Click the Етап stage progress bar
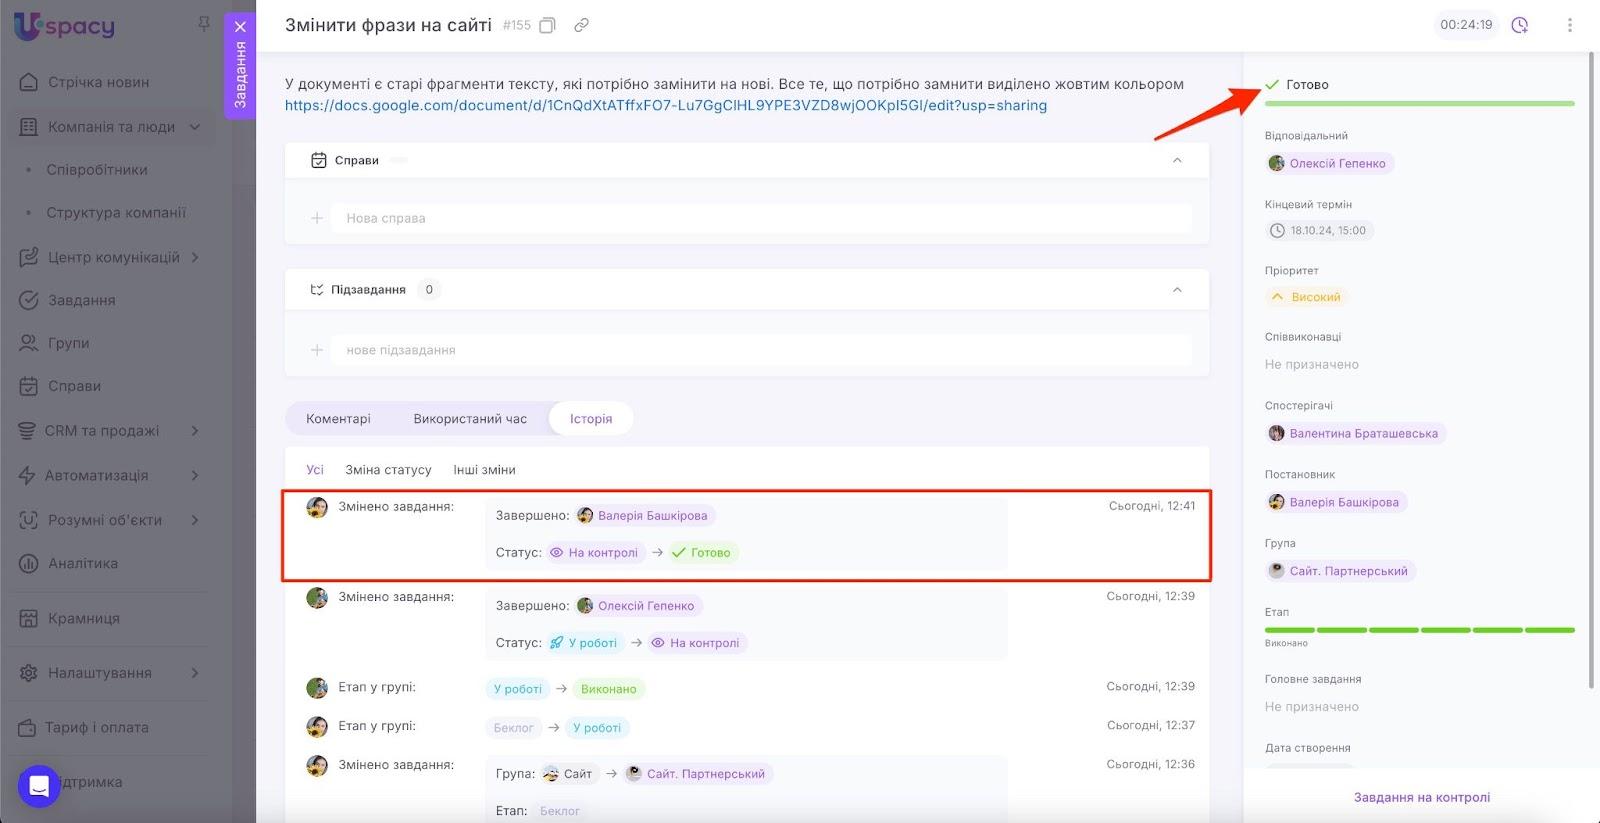Screen dimensions: 1600x823 click(1419, 630)
